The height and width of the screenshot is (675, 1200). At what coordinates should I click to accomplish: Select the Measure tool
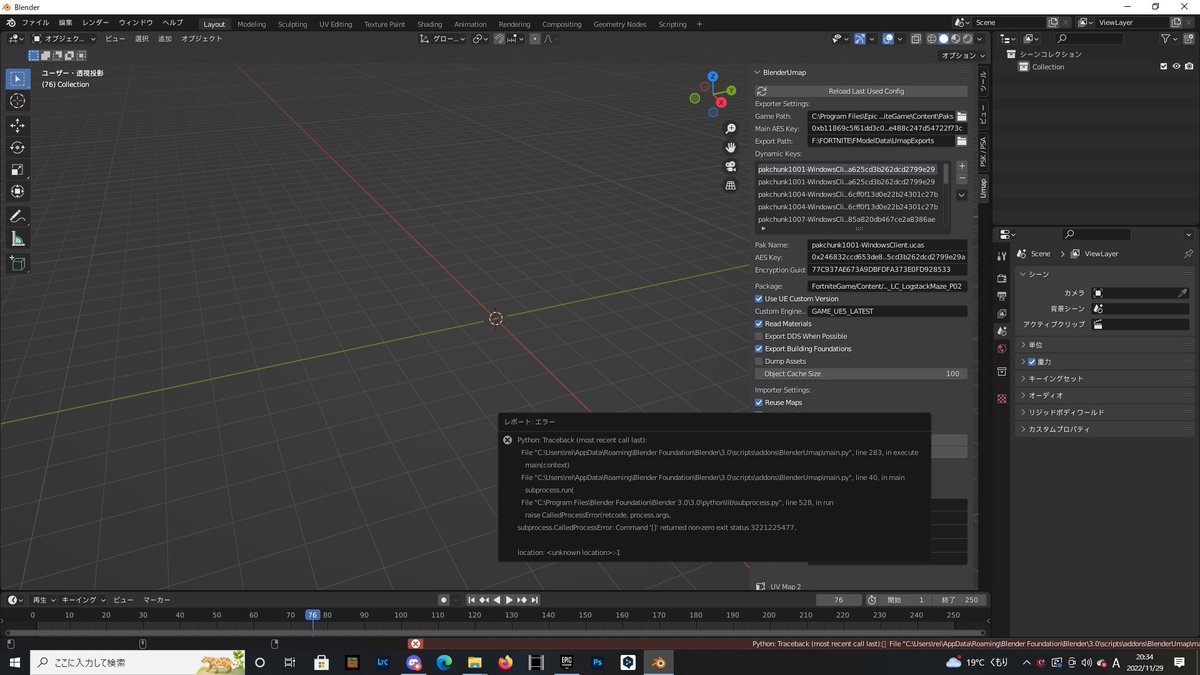click(18, 239)
